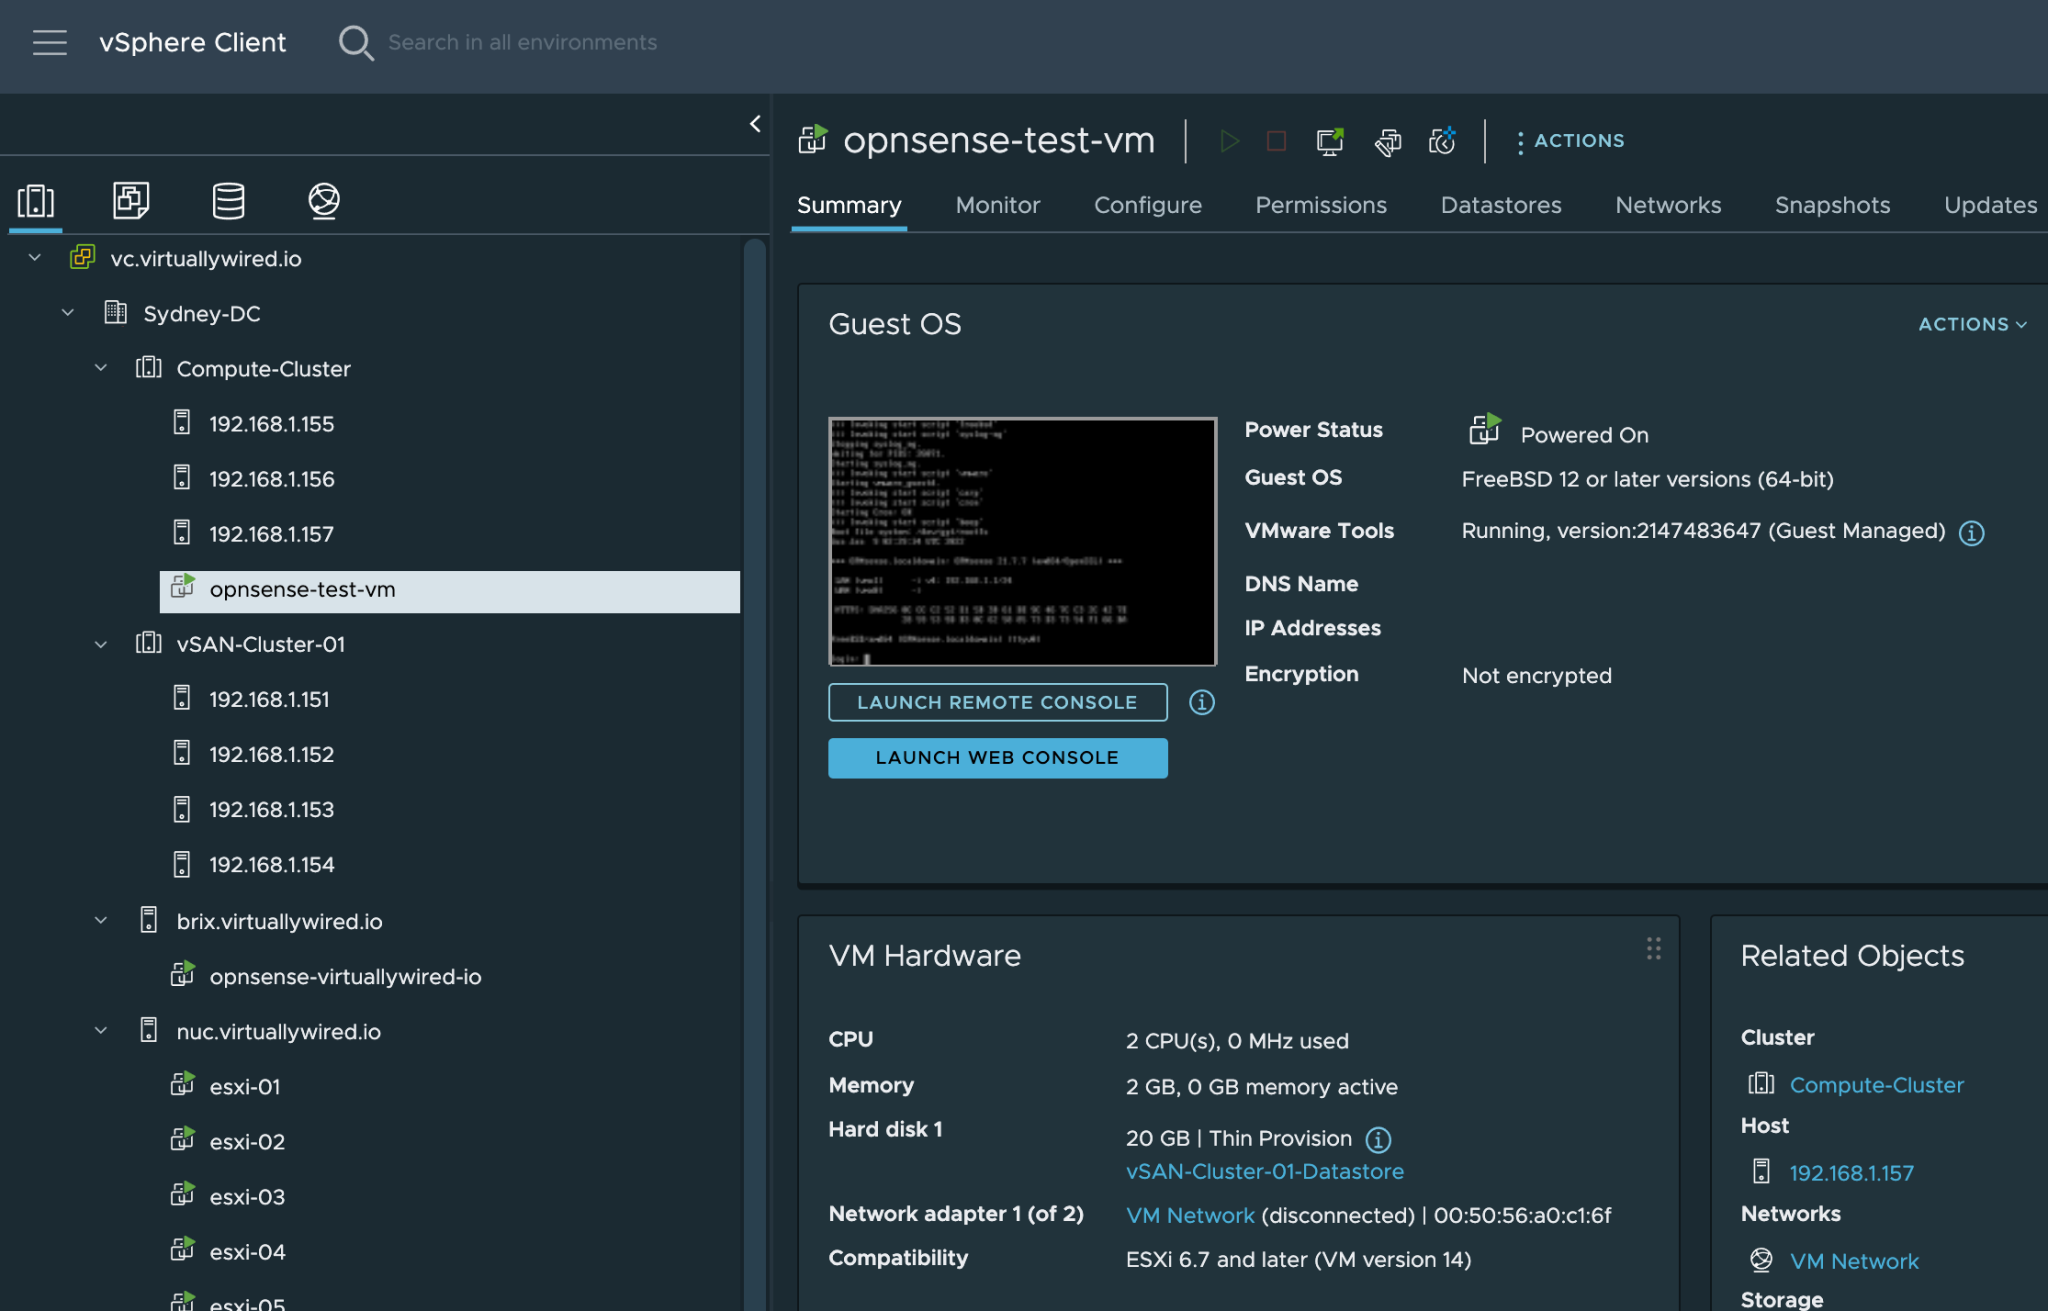
Task: Select host 192.168.1.157 in tree
Action: tap(271, 534)
